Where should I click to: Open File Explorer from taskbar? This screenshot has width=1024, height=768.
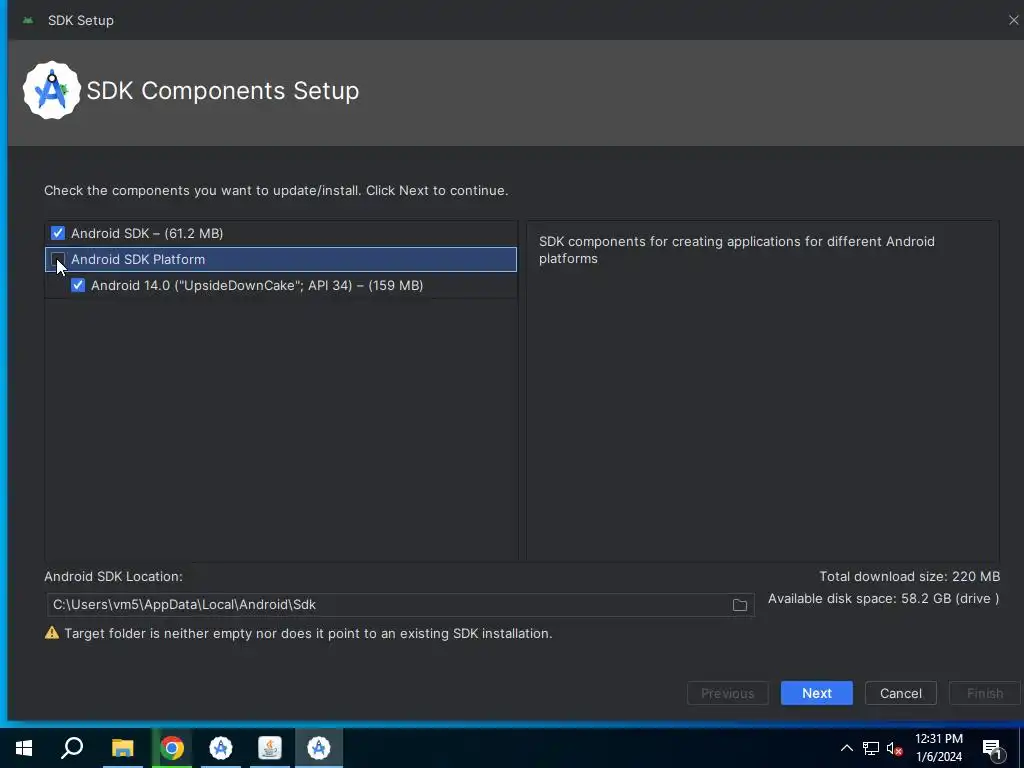pos(122,748)
